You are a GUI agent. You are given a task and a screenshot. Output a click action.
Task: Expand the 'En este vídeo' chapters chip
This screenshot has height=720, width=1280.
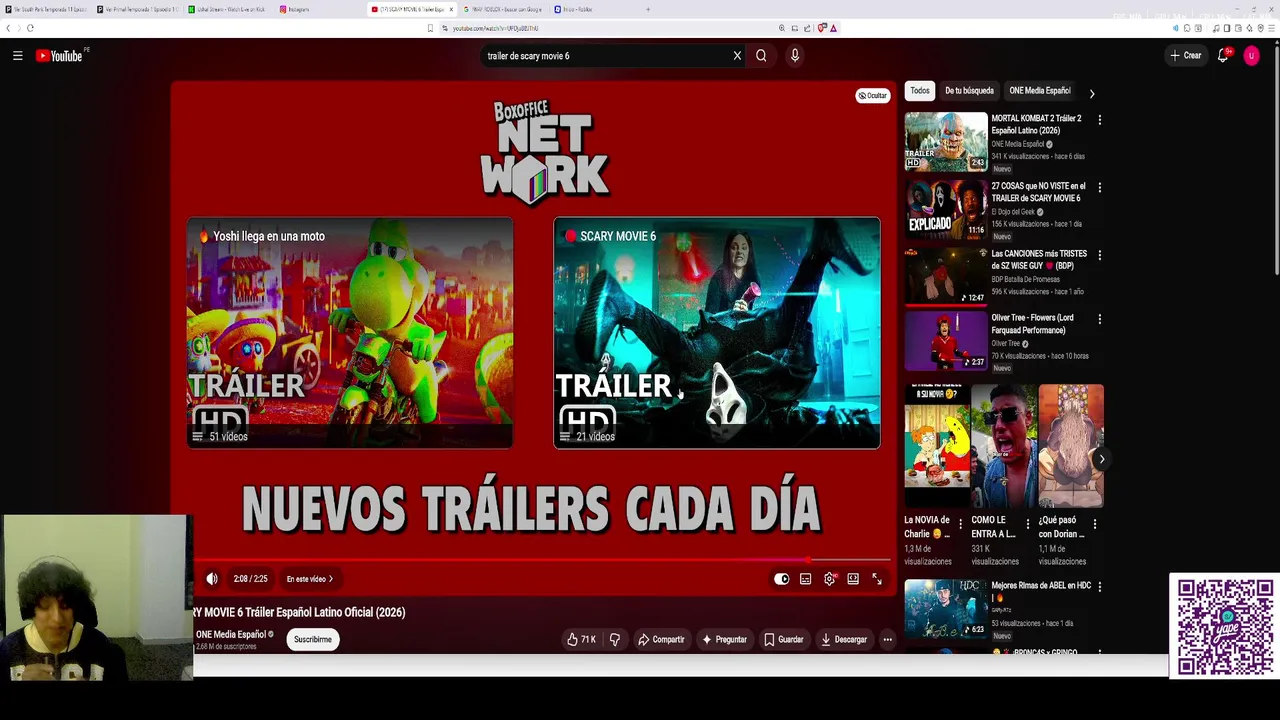(x=310, y=579)
